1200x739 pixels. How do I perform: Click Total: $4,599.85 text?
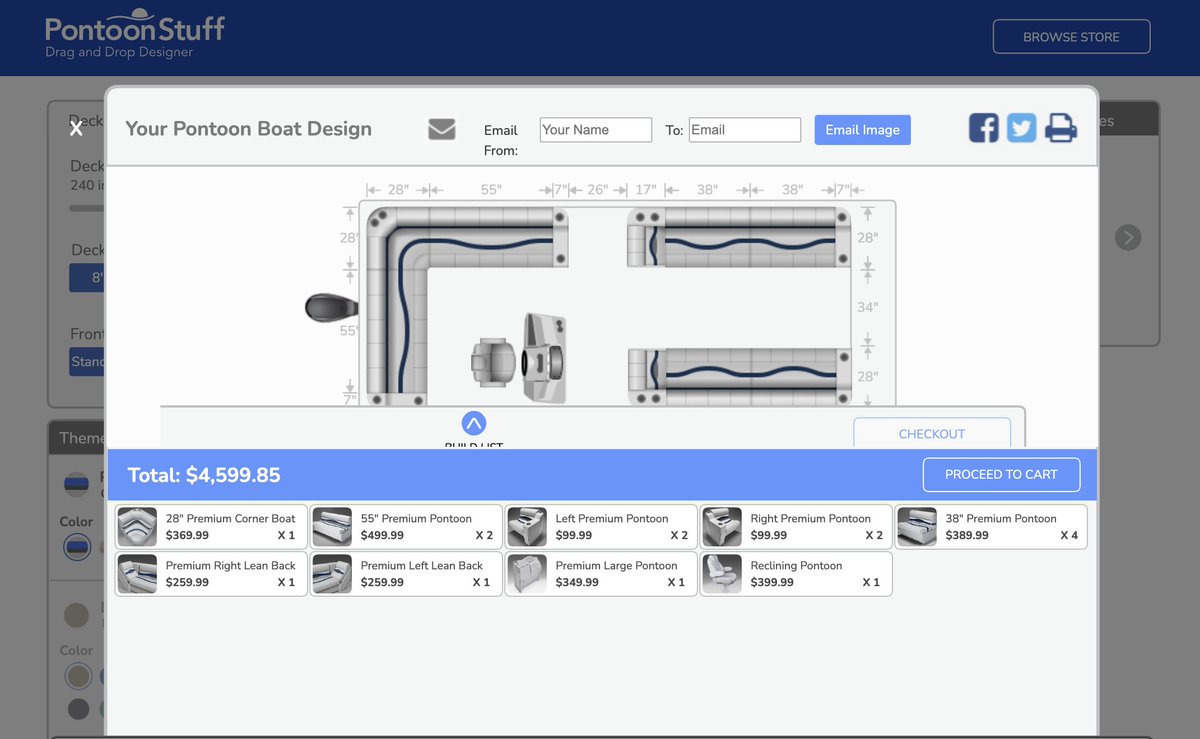point(204,475)
